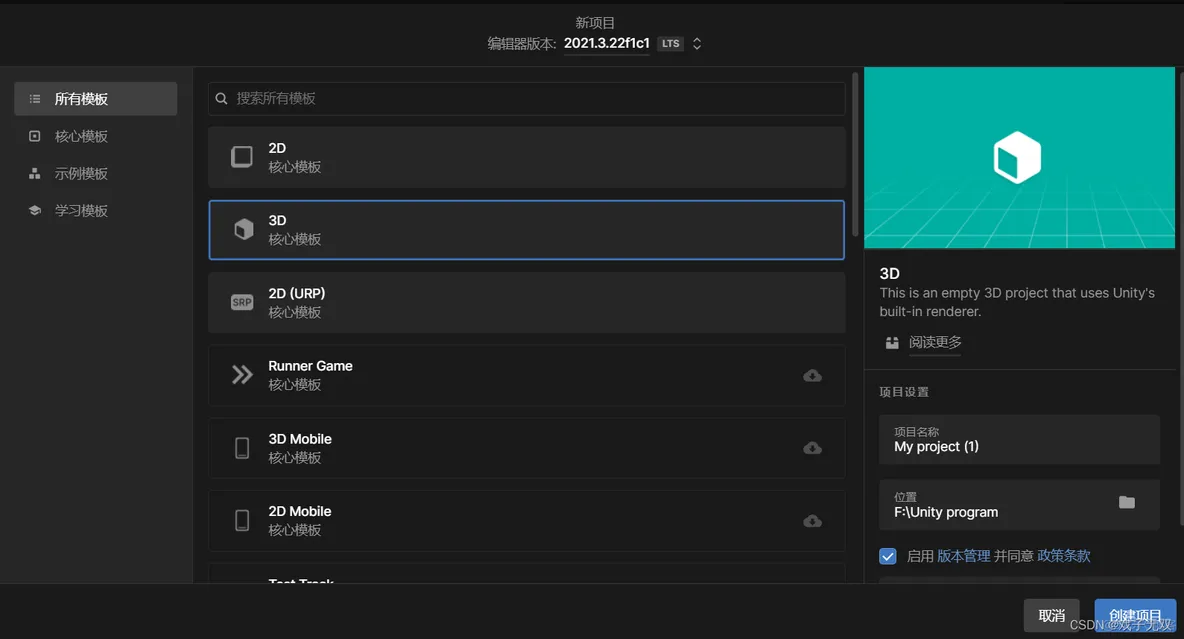Click the LTS badge

671,44
